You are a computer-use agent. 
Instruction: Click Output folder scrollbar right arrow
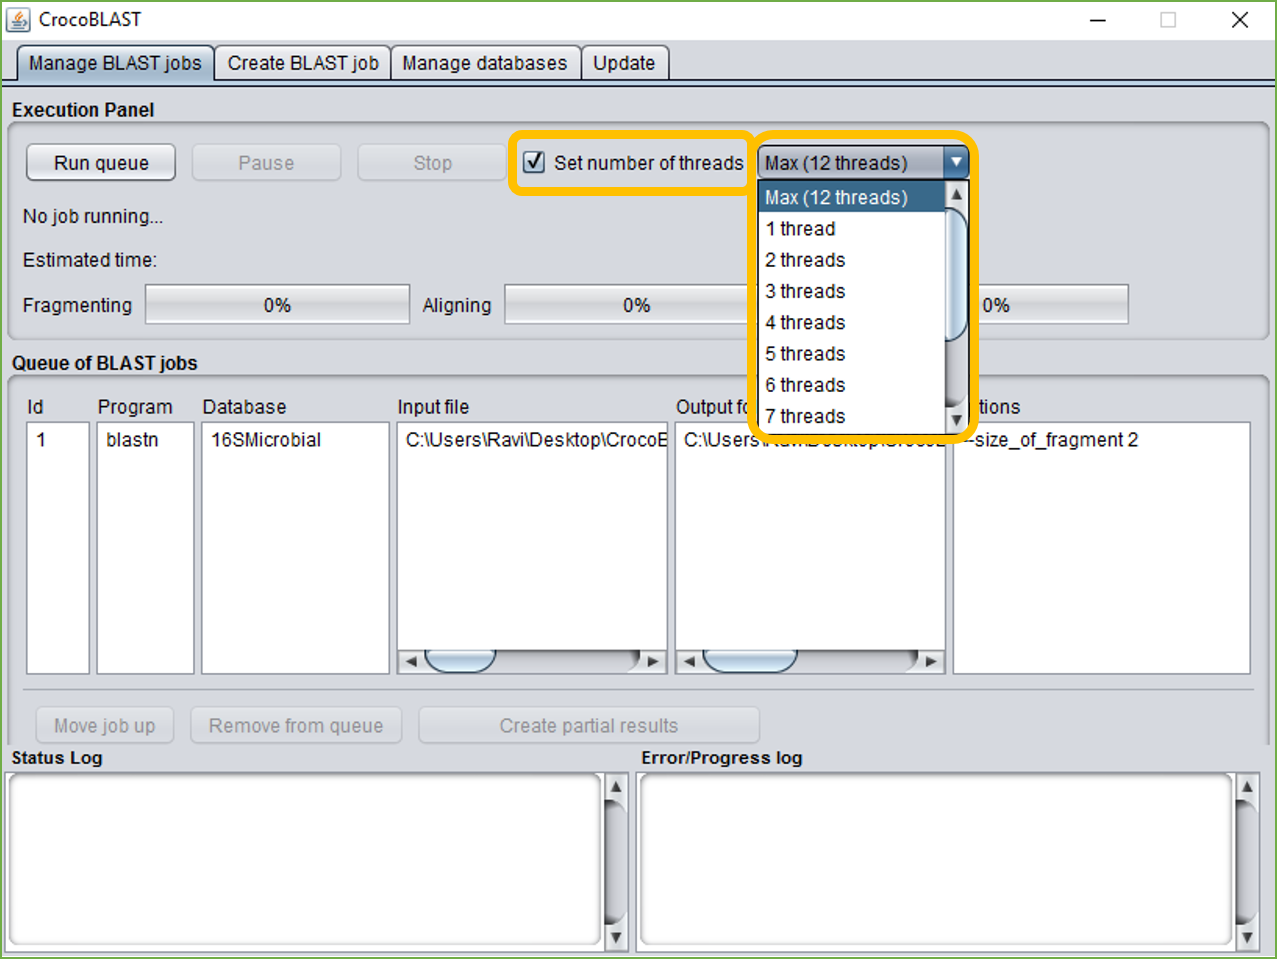tap(932, 661)
